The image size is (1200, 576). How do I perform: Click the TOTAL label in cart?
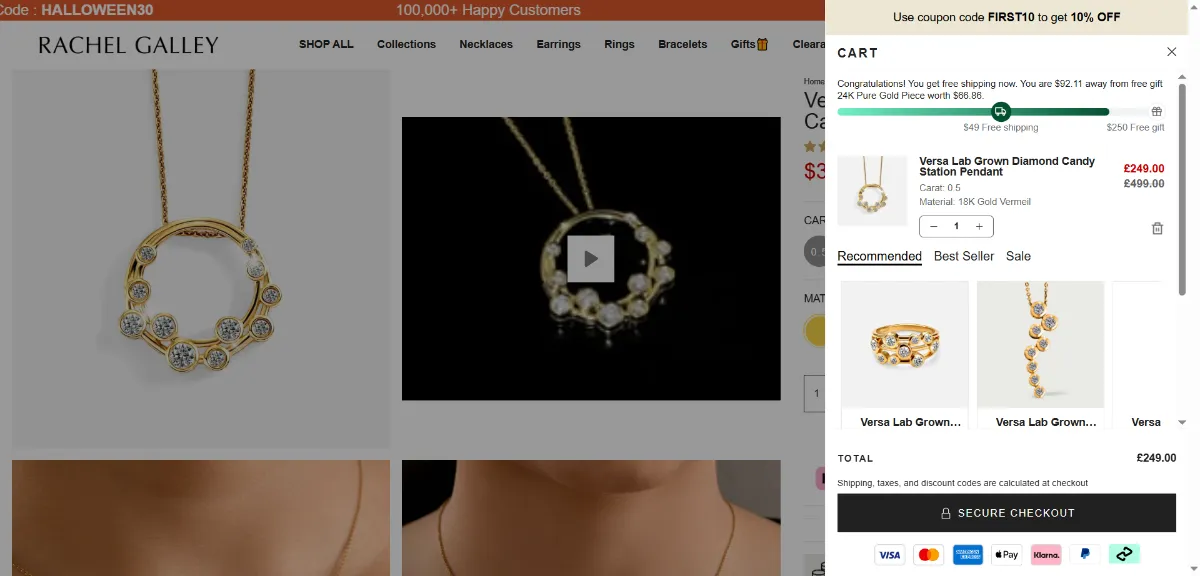855,458
